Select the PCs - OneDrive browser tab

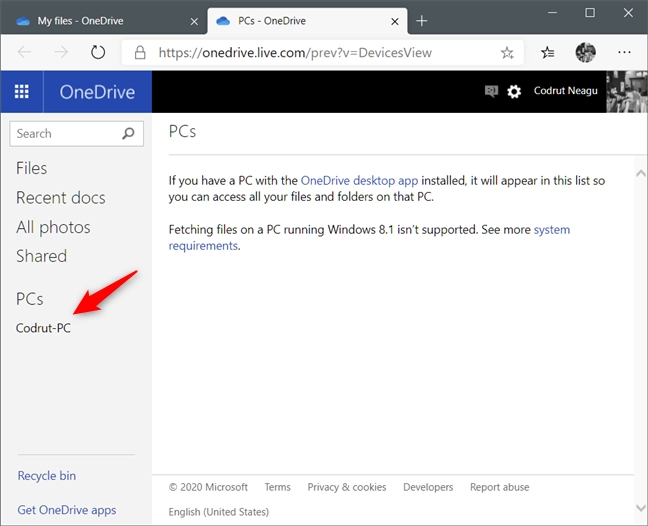pyautogui.click(x=307, y=21)
